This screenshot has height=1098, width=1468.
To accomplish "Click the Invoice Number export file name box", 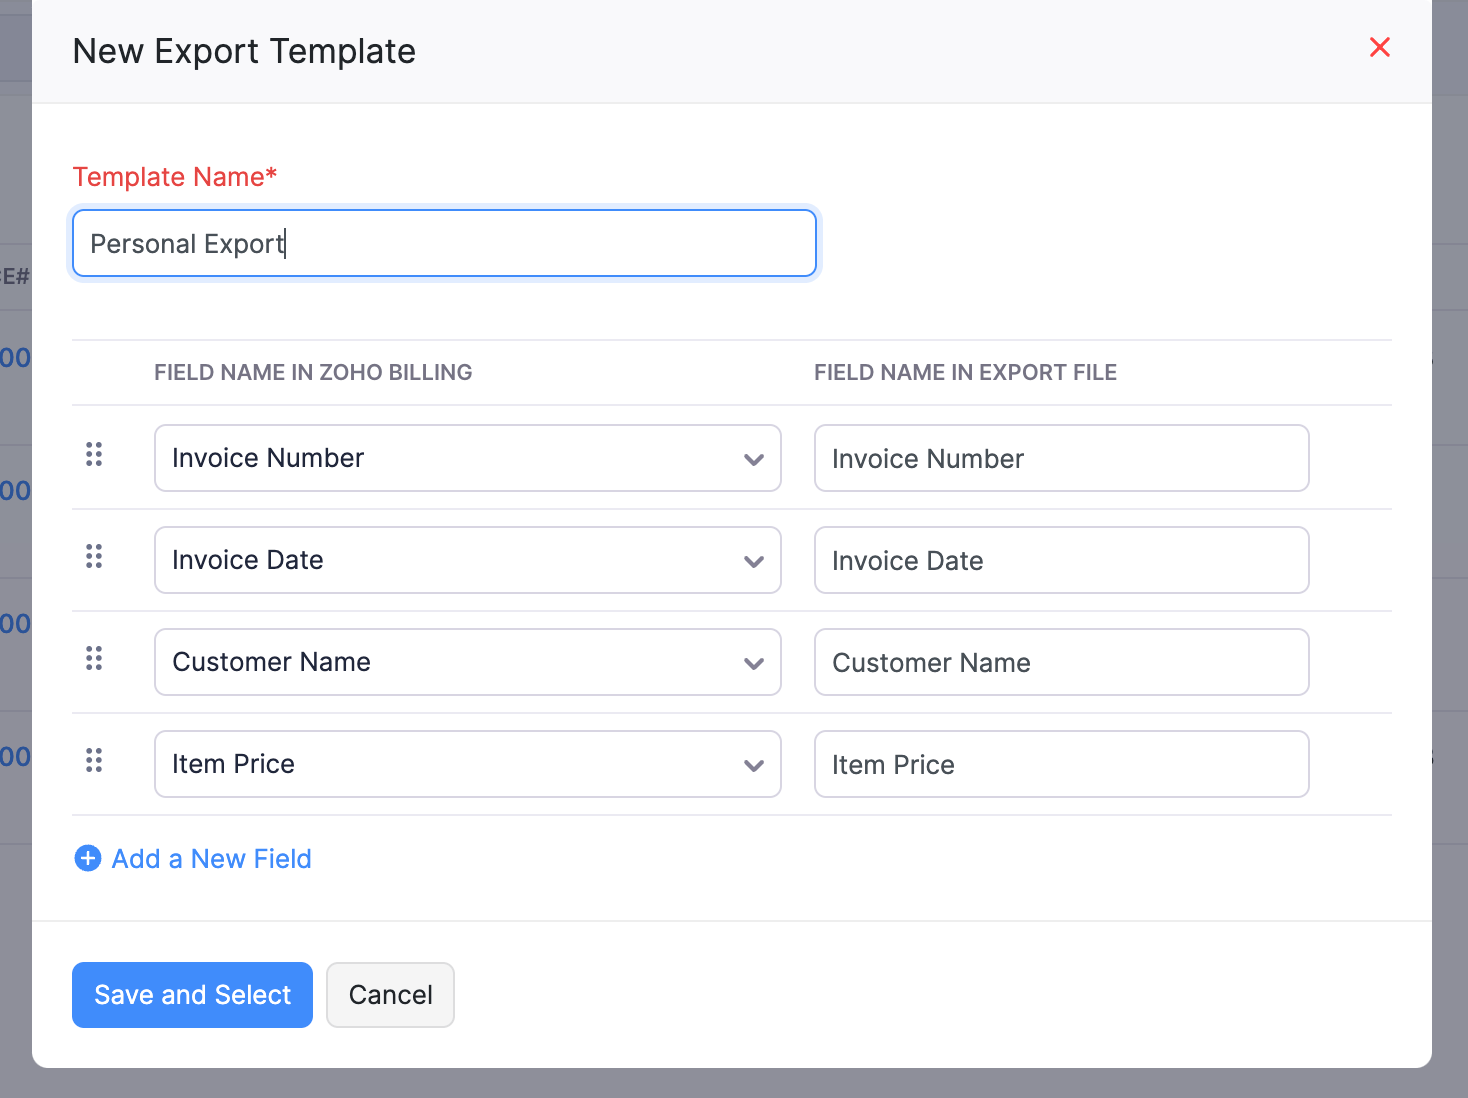I will (x=1061, y=458).
